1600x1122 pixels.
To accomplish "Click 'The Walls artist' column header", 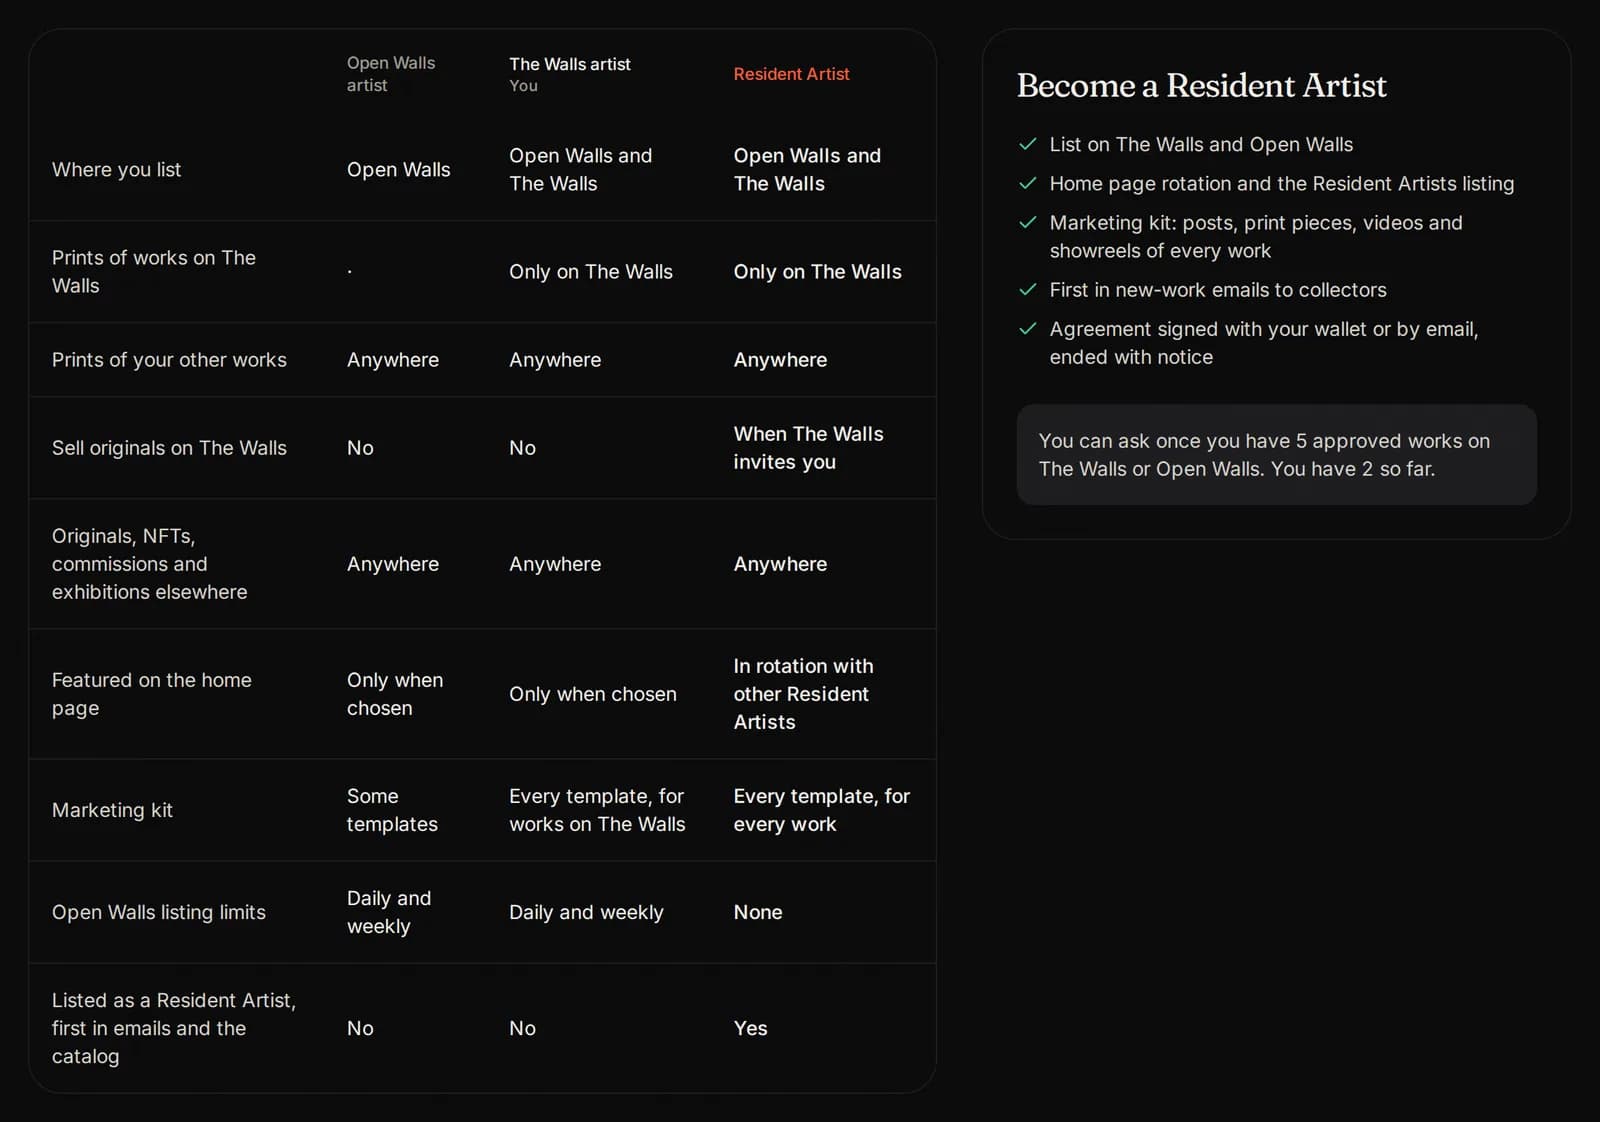I will coord(570,64).
